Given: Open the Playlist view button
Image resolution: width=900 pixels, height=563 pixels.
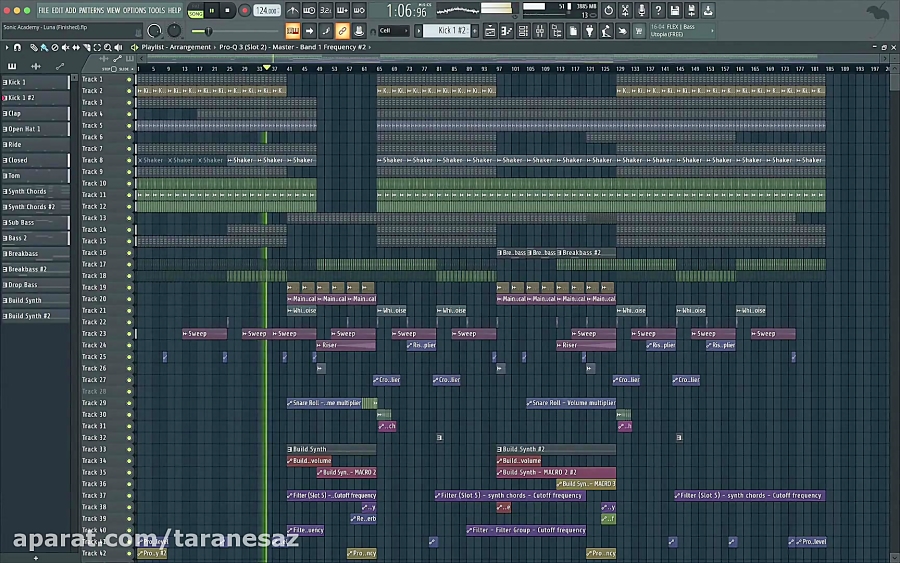Looking at the screenshot, I should click(490, 31).
